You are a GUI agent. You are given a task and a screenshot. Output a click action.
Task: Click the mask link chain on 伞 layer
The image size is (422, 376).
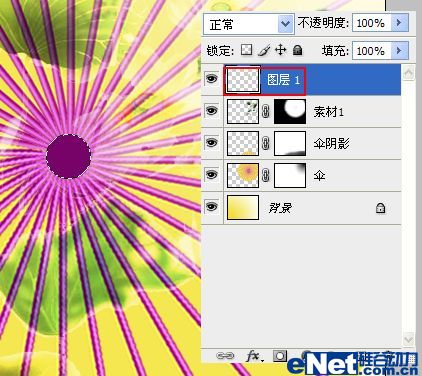point(266,175)
